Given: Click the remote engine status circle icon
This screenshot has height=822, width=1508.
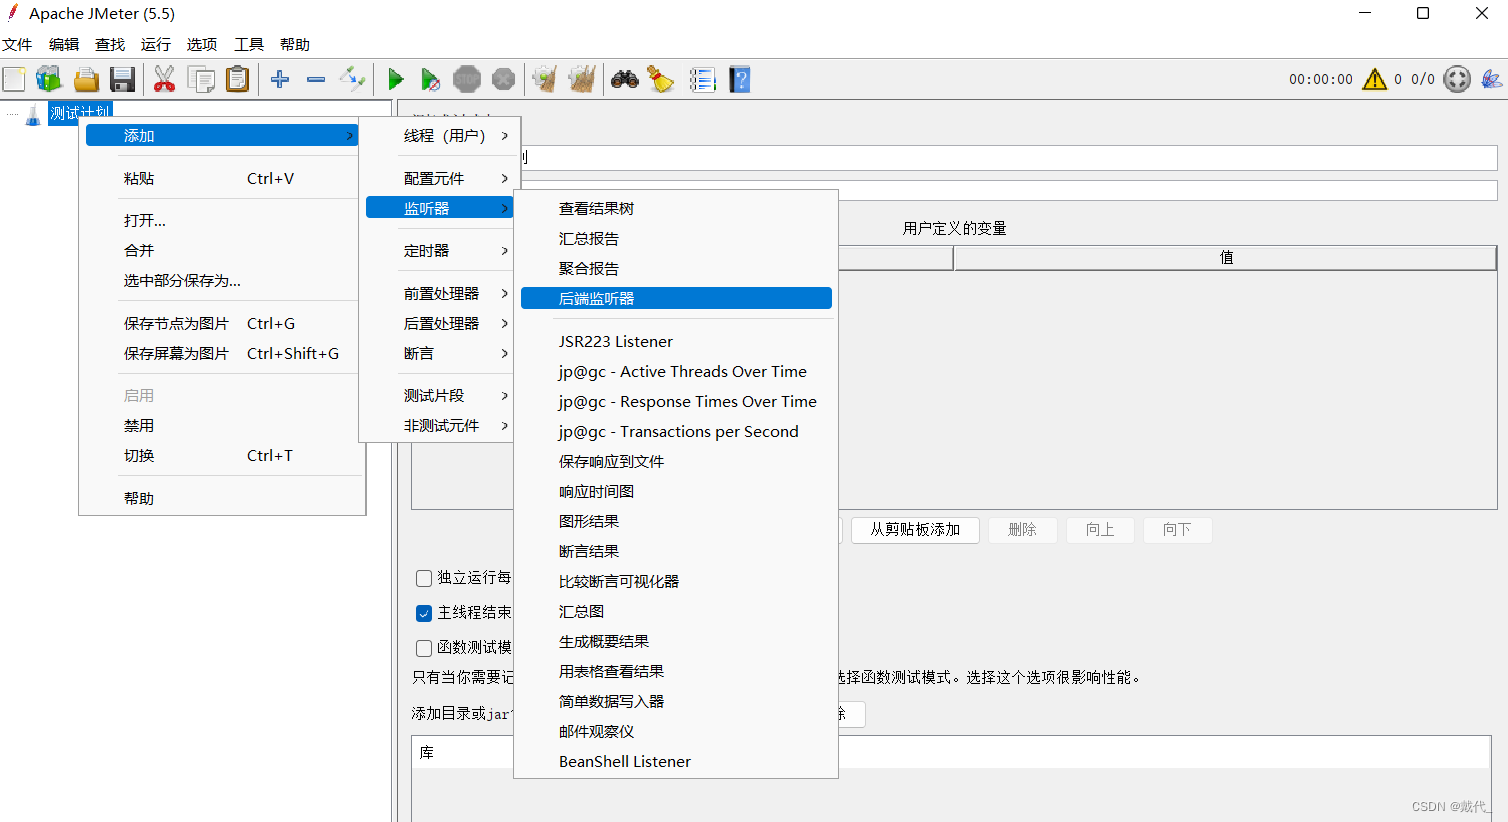Looking at the screenshot, I should (x=1457, y=79).
